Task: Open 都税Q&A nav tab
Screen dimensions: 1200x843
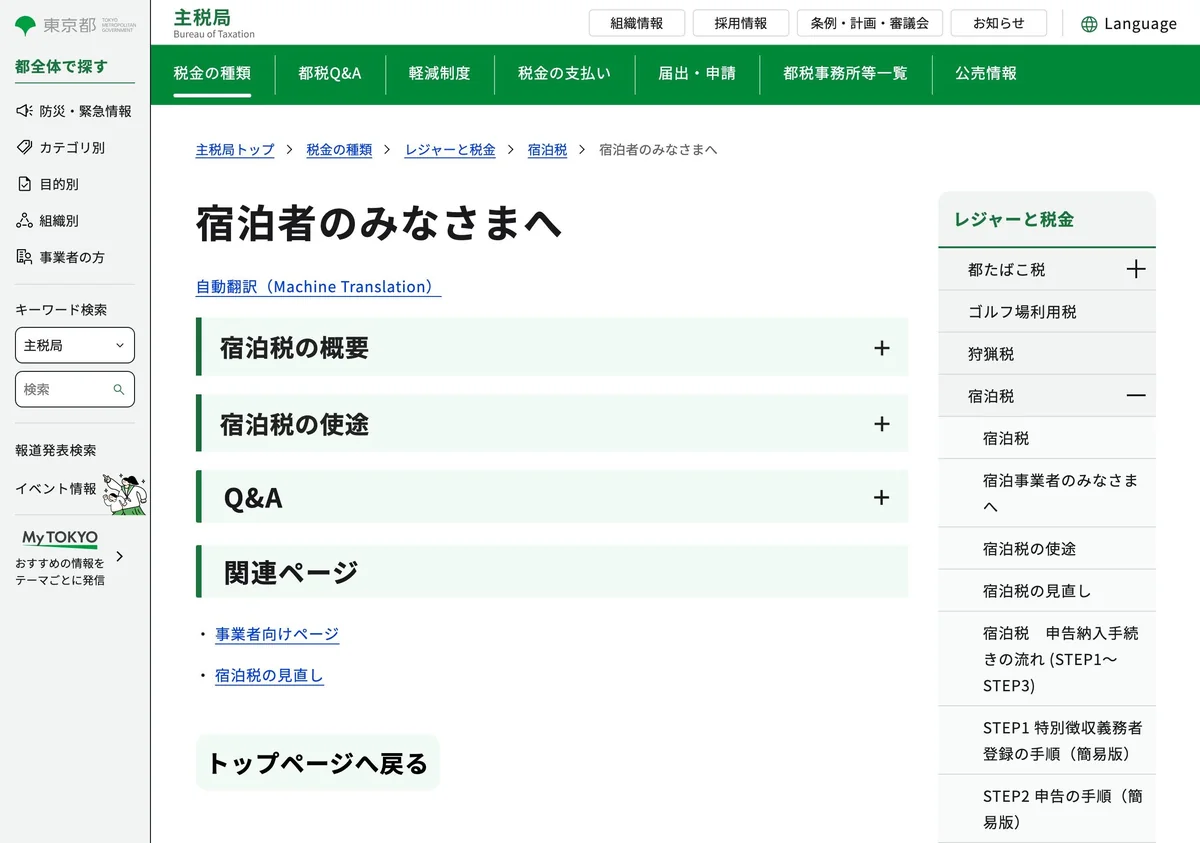Action: (330, 73)
